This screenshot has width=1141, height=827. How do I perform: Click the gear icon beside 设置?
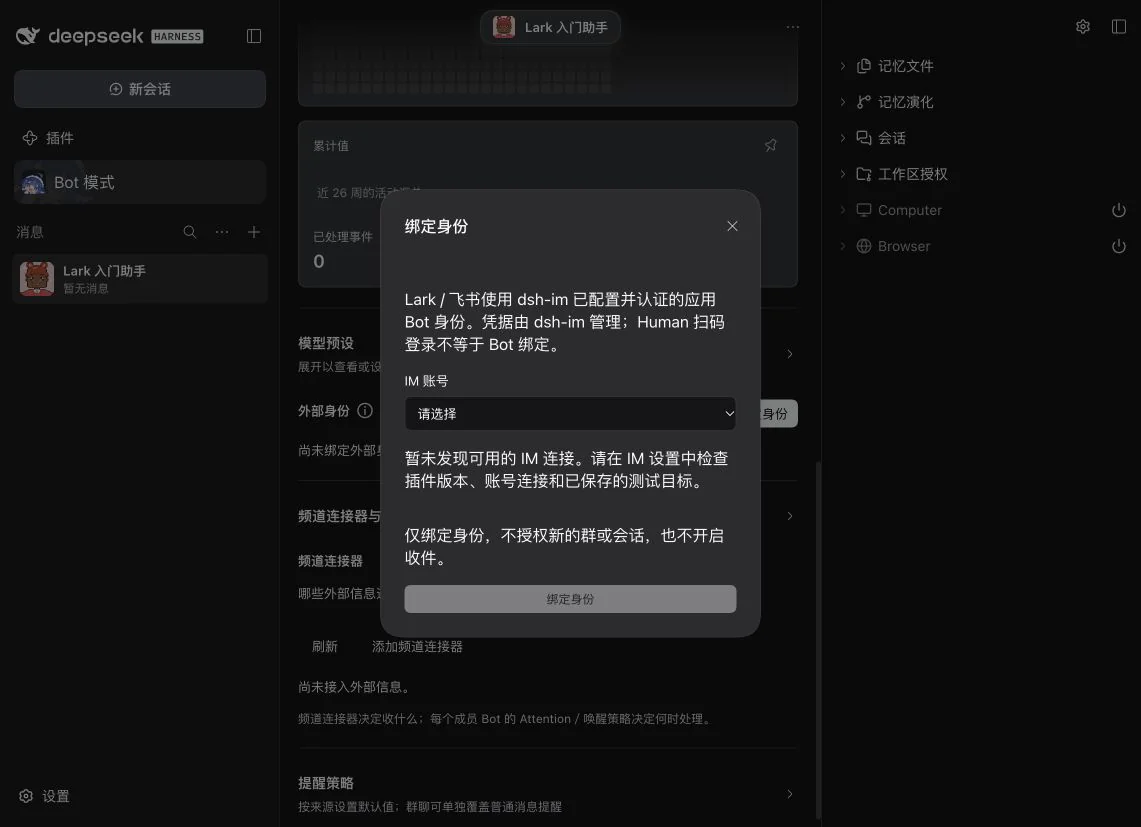click(x=26, y=796)
